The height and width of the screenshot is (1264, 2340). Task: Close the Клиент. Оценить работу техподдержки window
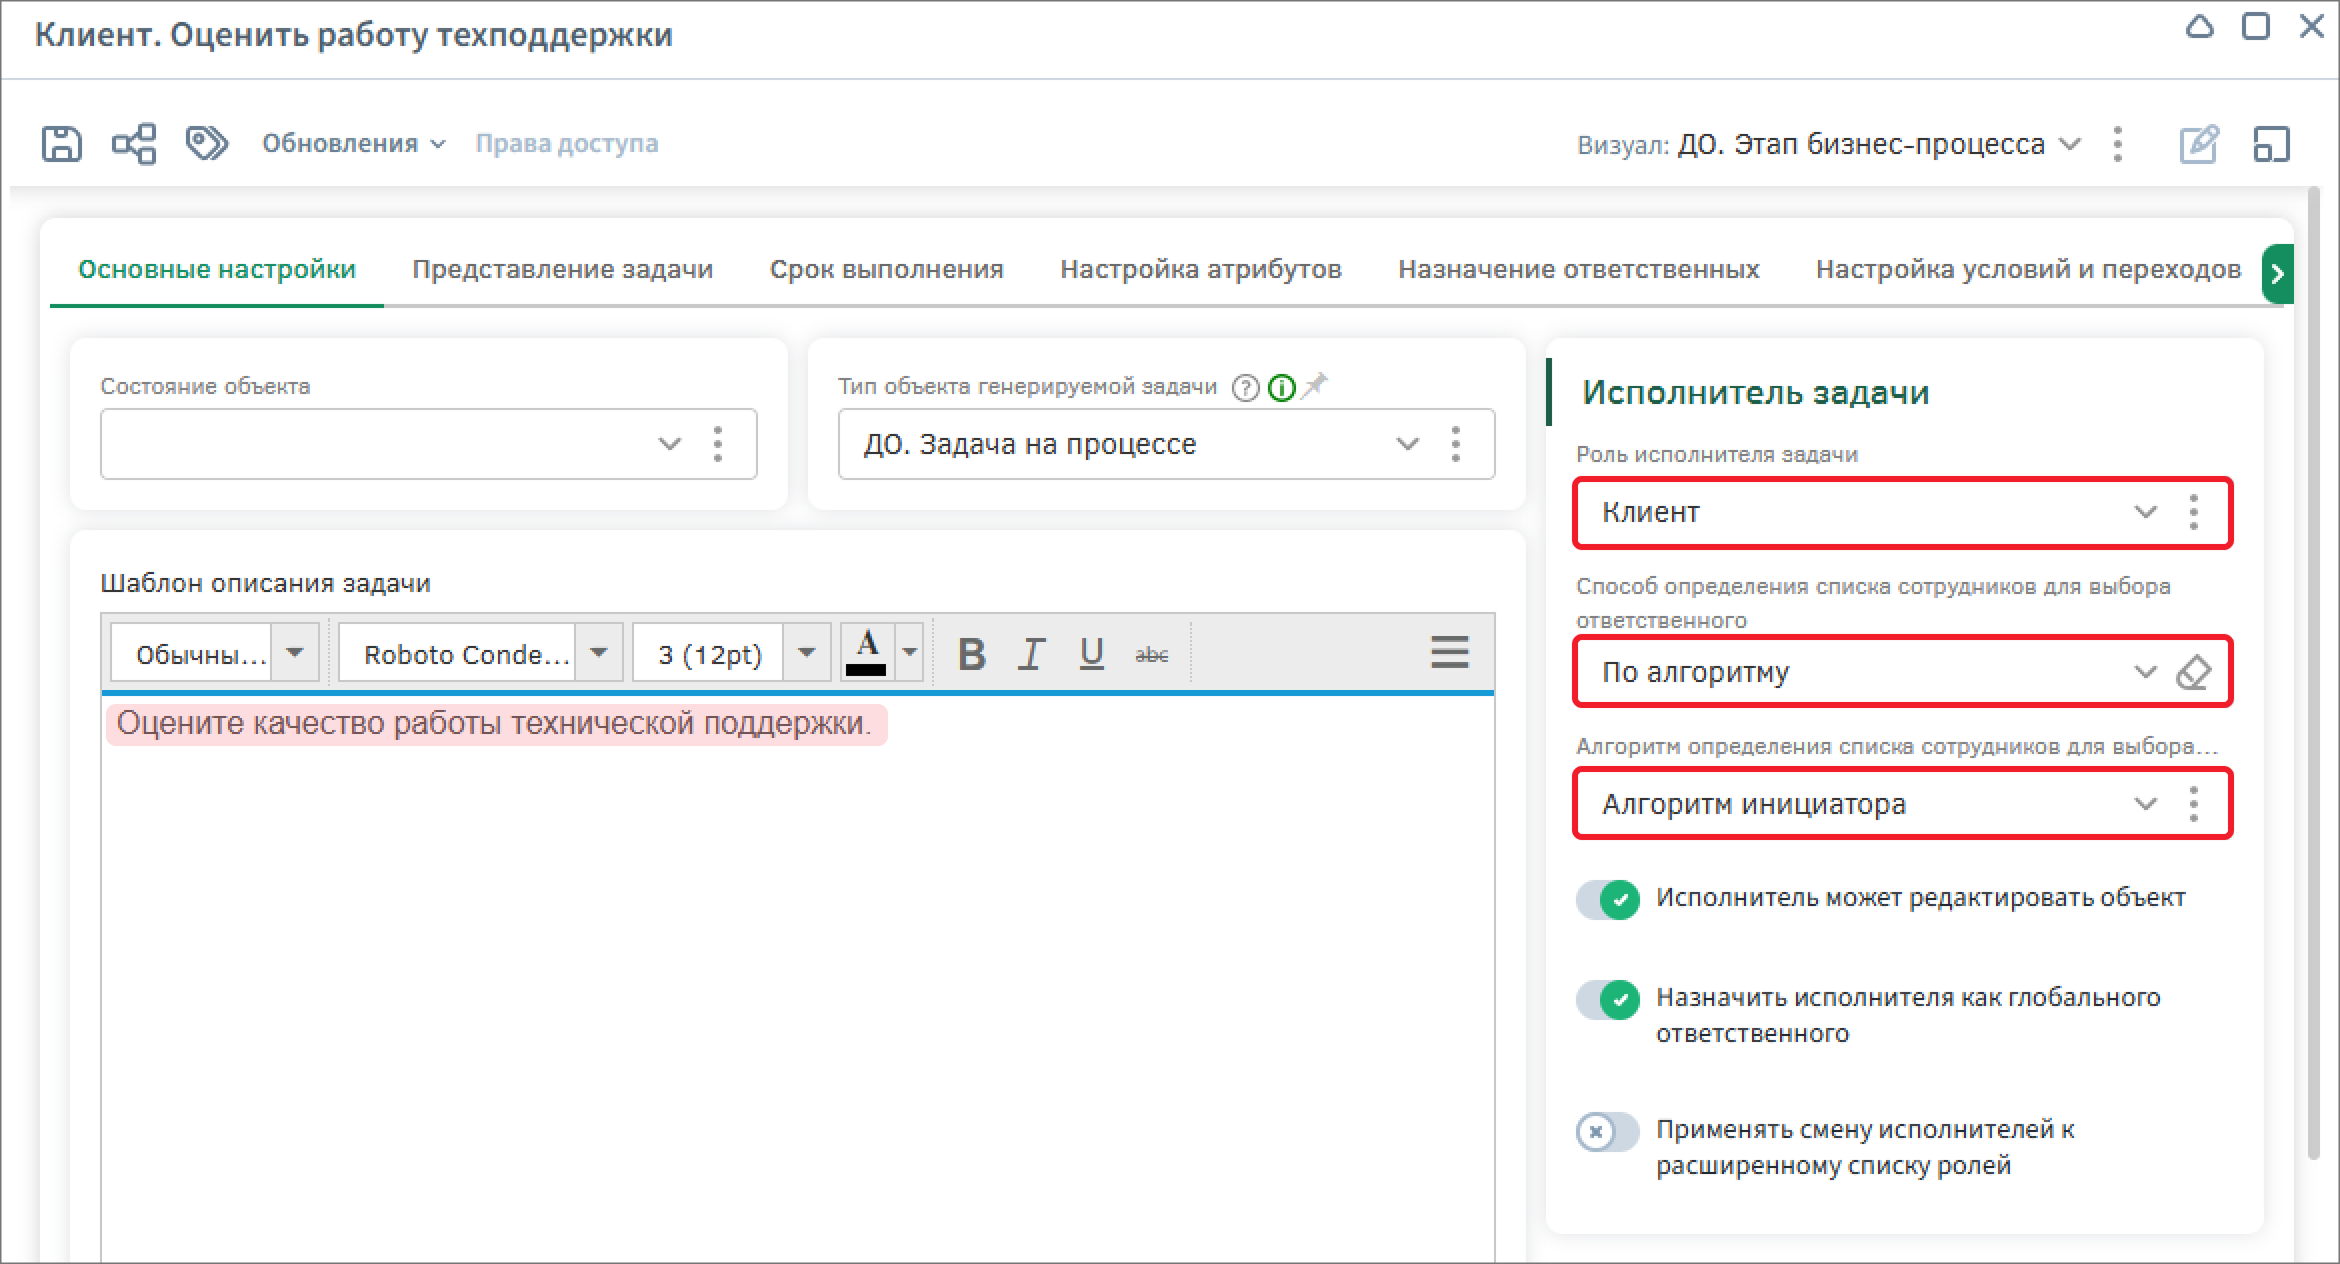tap(2312, 26)
